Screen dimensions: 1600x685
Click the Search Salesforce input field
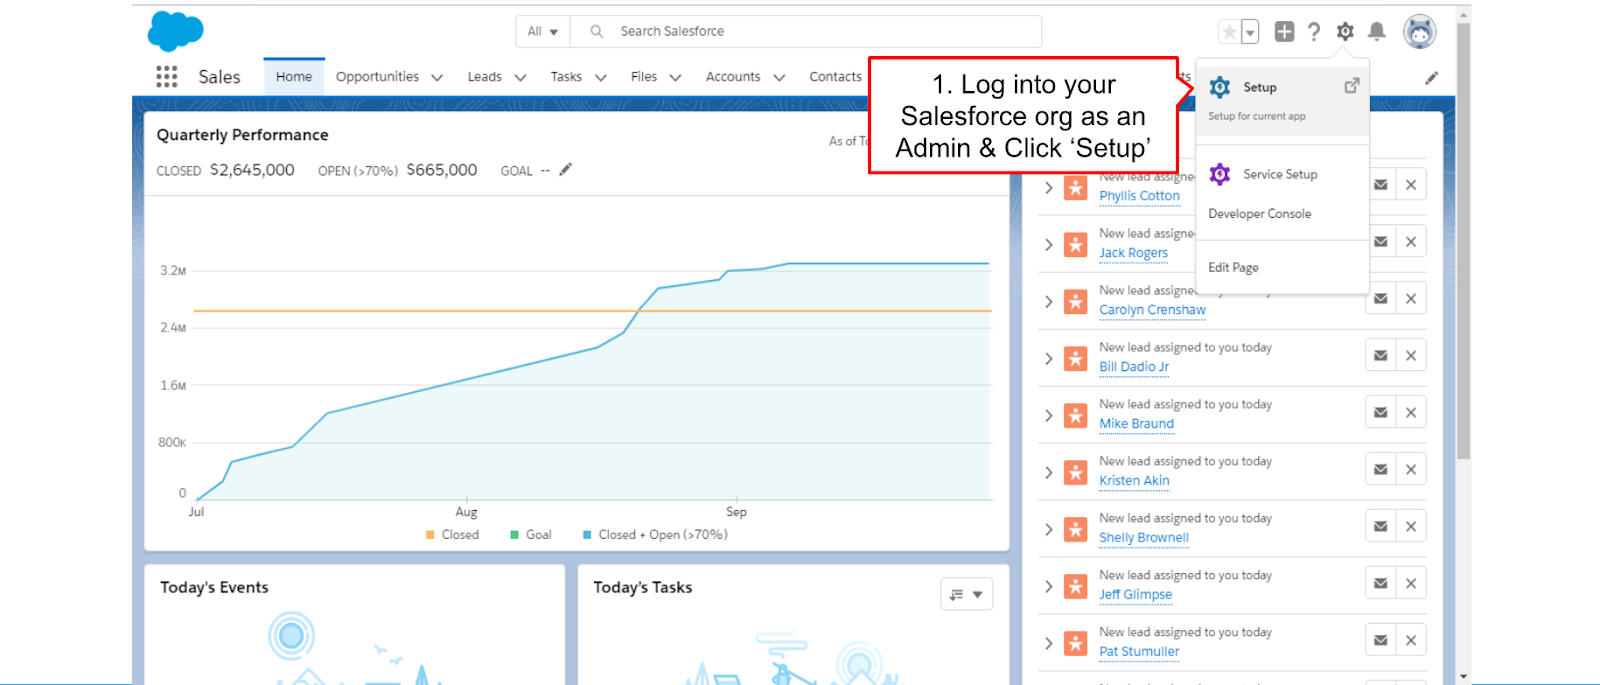(806, 32)
